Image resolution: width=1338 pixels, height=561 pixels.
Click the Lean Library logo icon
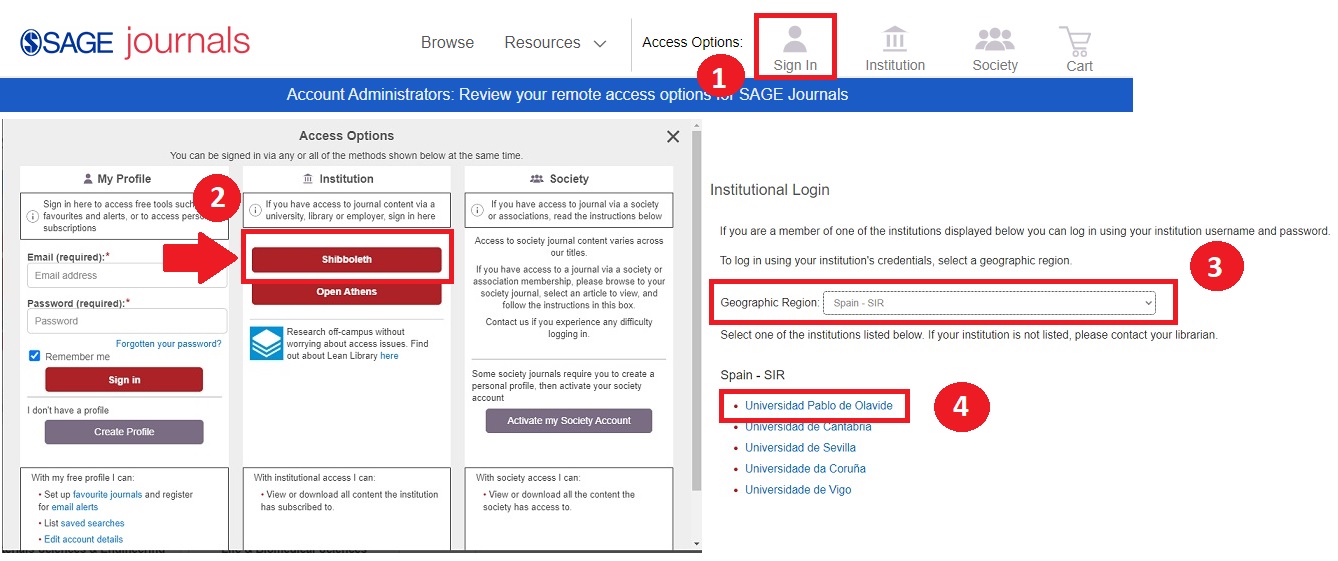(x=266, y=343)
